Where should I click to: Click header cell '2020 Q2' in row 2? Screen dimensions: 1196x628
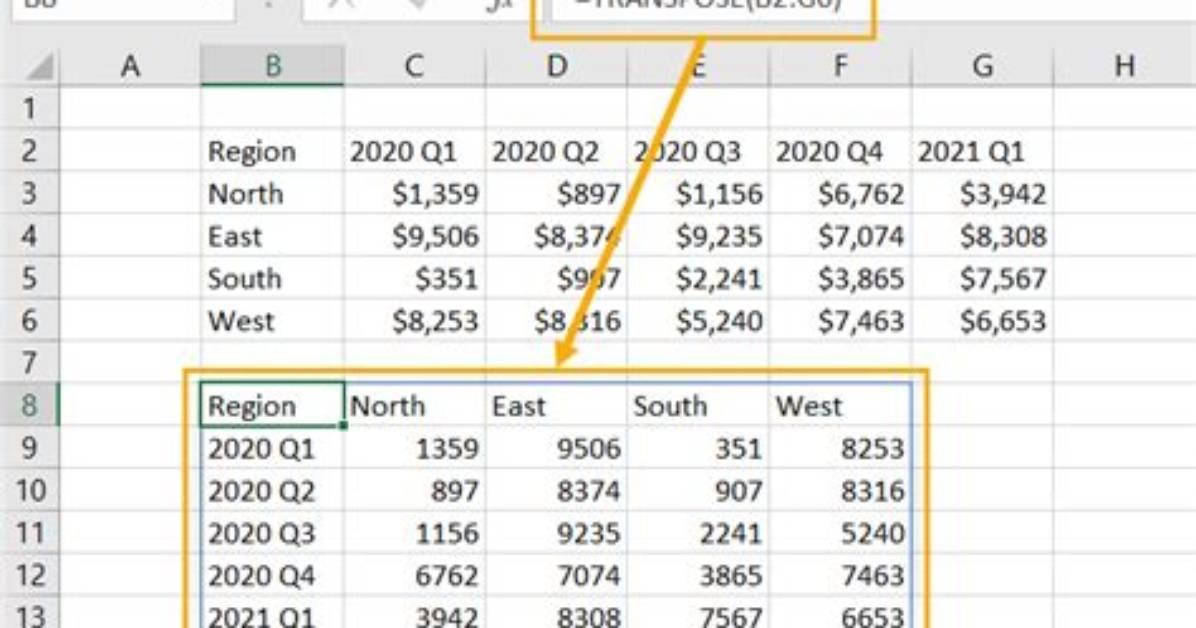pos(556,151)
